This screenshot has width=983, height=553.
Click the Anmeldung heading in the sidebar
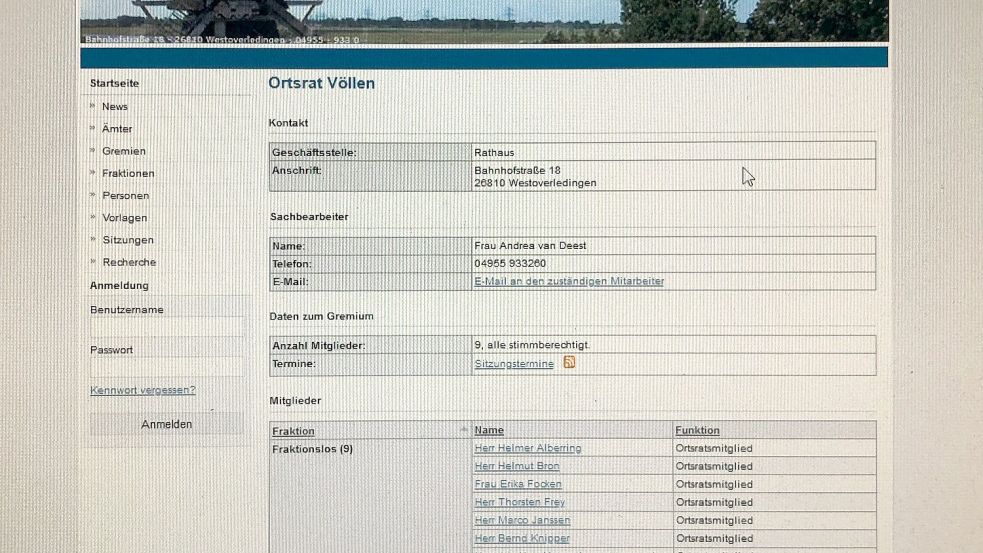(119, 285)
